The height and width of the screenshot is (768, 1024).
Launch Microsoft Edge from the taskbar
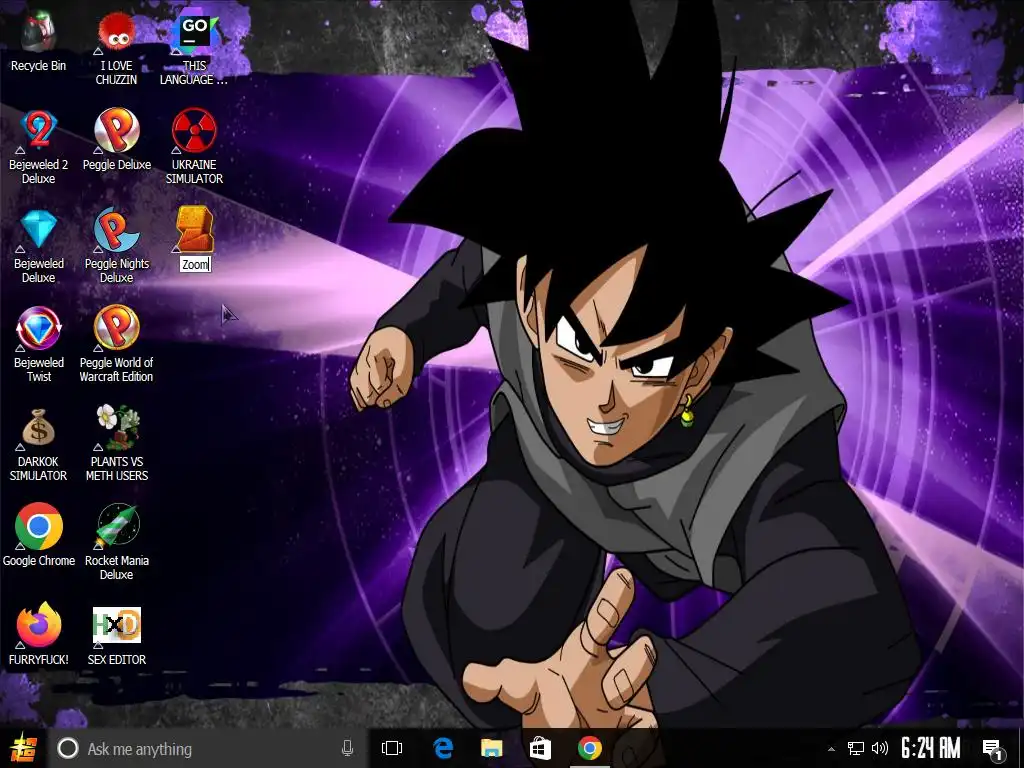coord(443,748)
